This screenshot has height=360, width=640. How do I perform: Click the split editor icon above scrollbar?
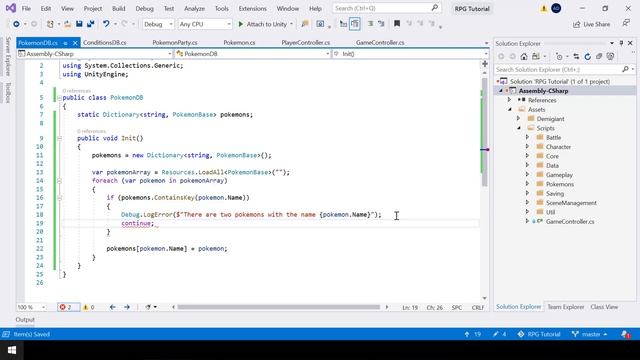coord(484,64)
